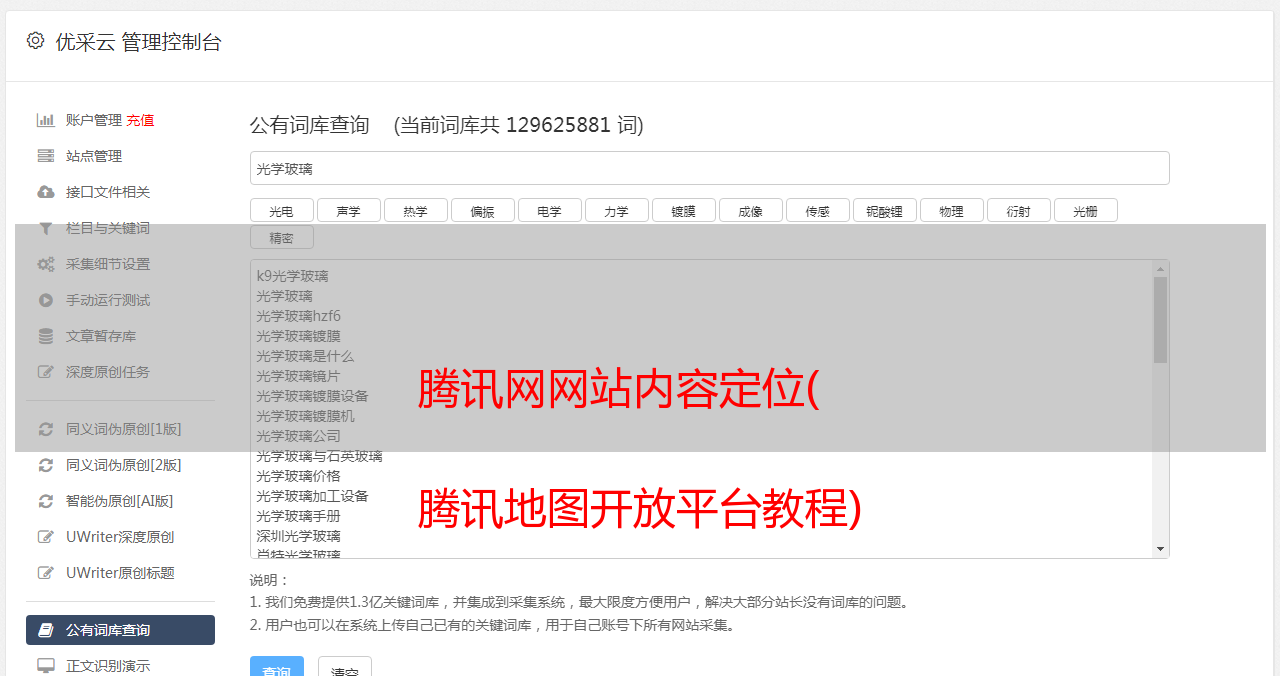
Task: Select the 精密 tag button
Action: 281,237
